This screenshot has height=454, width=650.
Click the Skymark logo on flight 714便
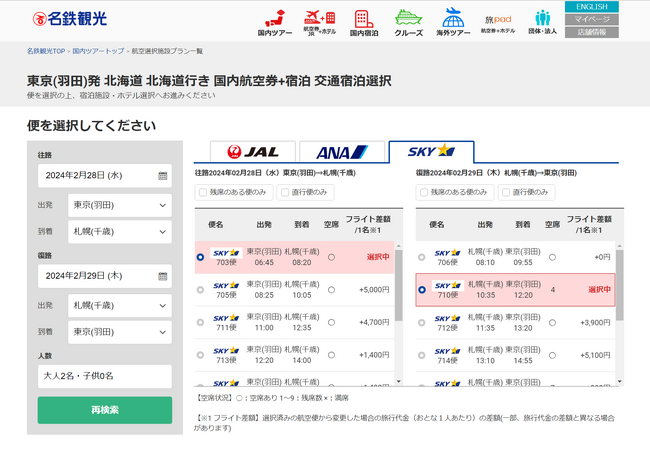tap(448, 351)
